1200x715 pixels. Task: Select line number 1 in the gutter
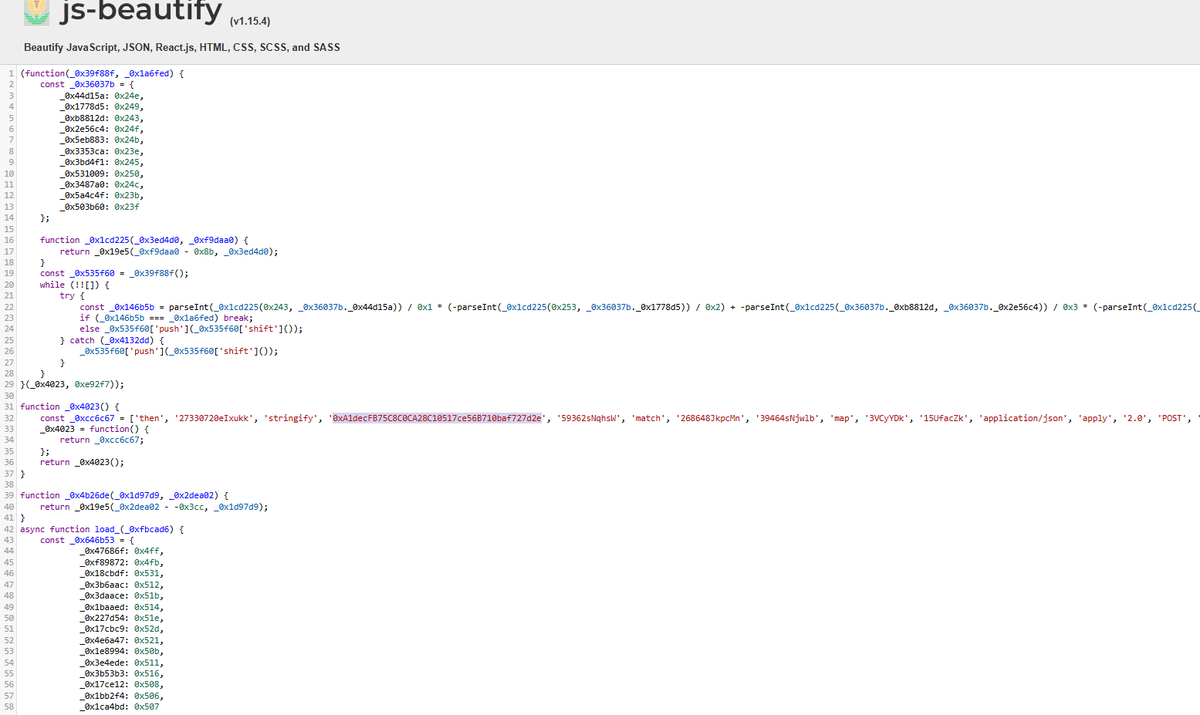[10, 73]
